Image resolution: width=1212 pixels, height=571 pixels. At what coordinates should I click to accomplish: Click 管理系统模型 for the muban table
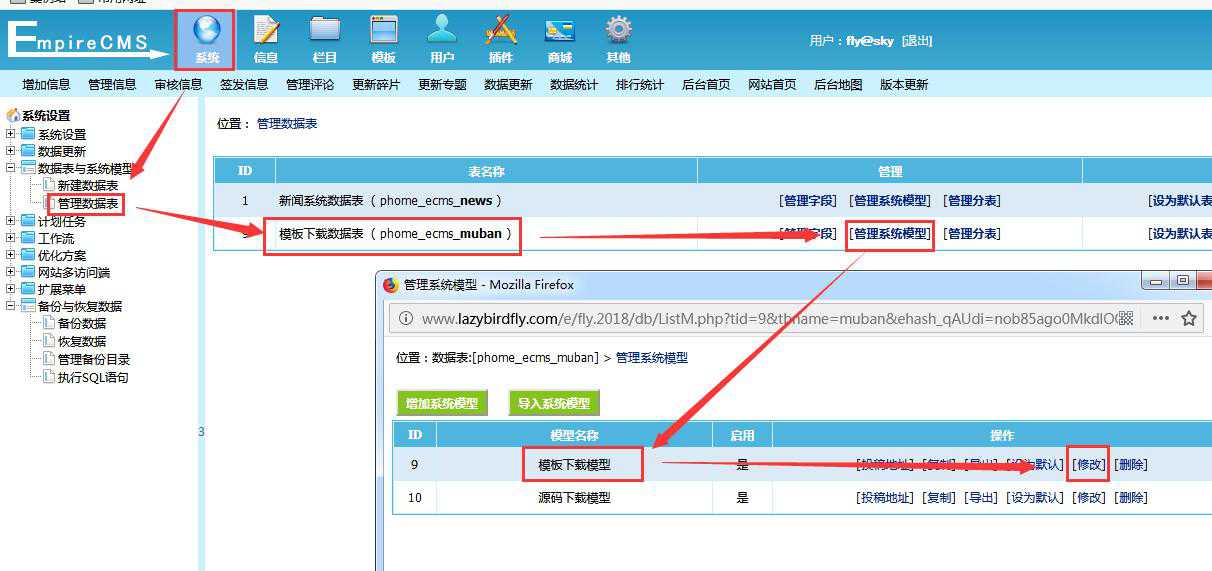[x=889, y=234]
